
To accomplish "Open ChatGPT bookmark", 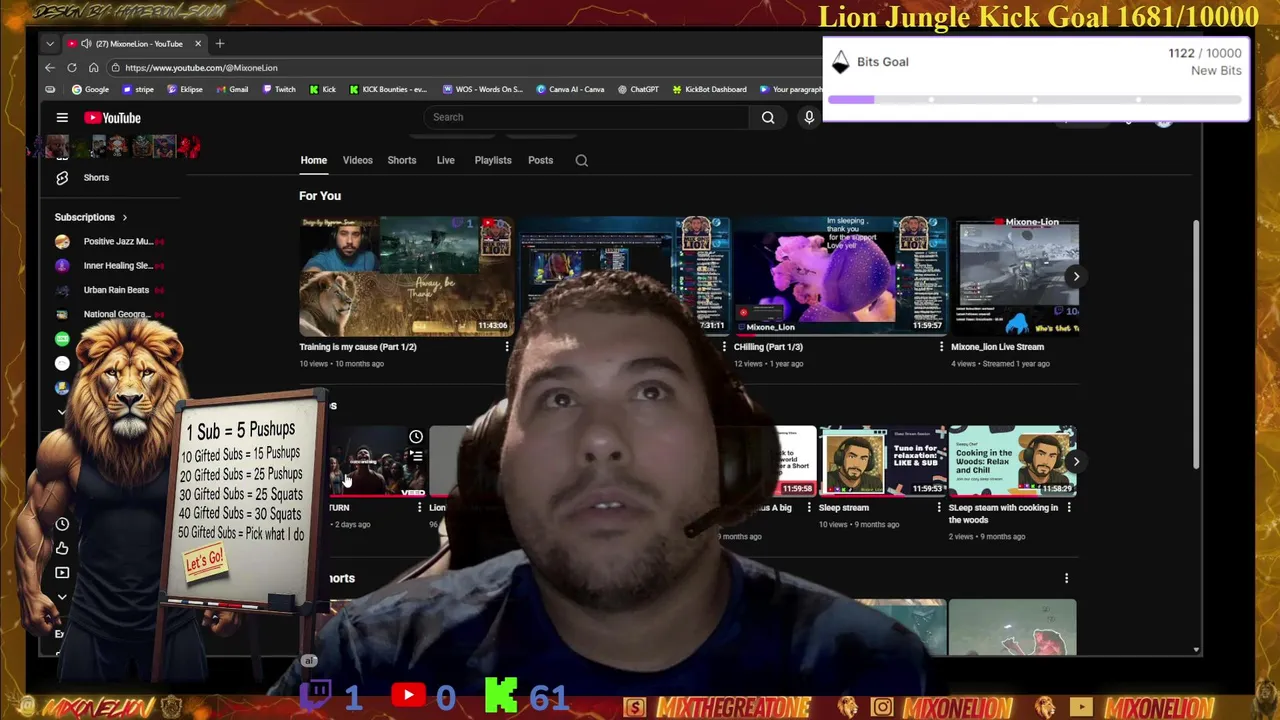I will (638, 89).
